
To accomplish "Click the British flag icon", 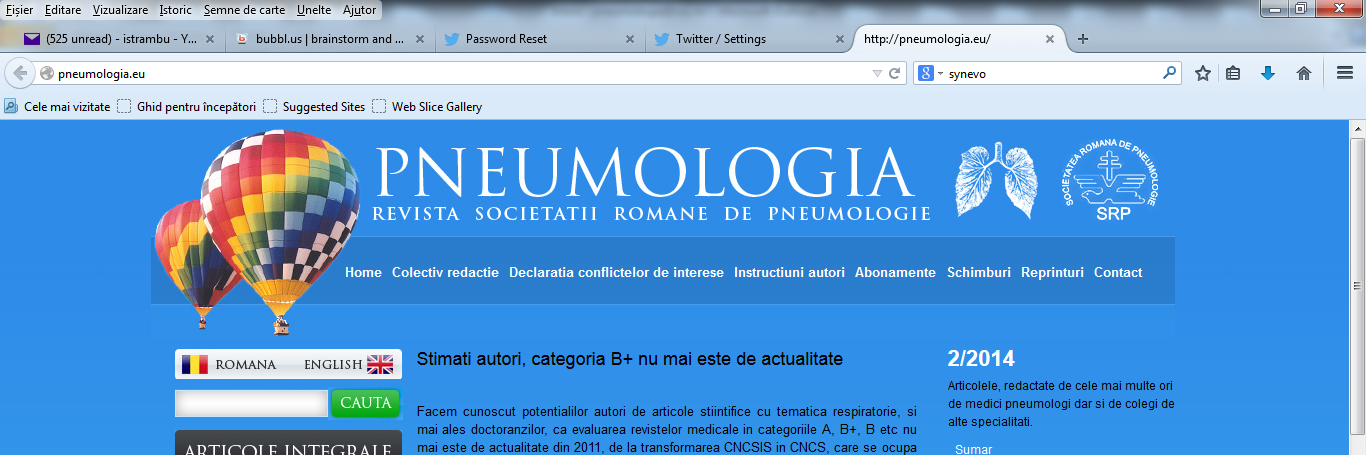I will [380, 364].
